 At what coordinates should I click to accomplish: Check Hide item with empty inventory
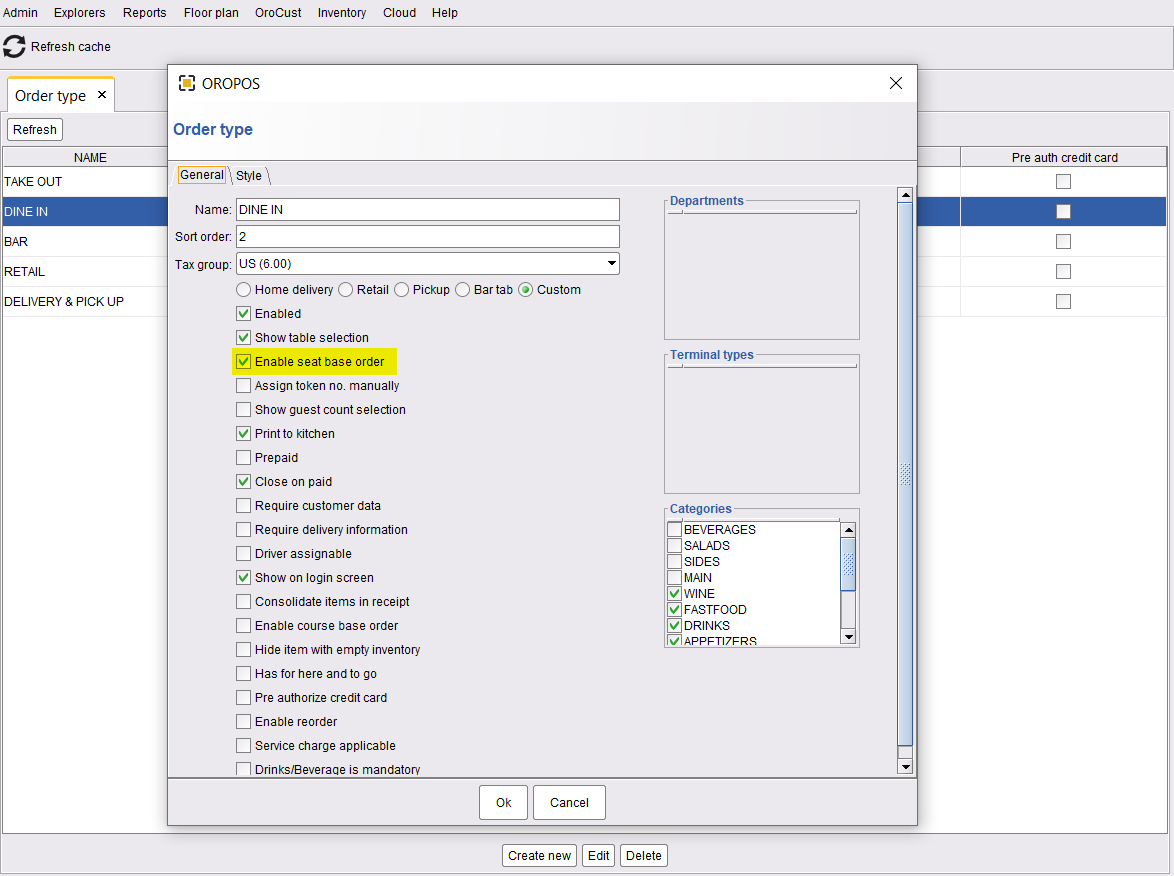[x=243, y=649]
